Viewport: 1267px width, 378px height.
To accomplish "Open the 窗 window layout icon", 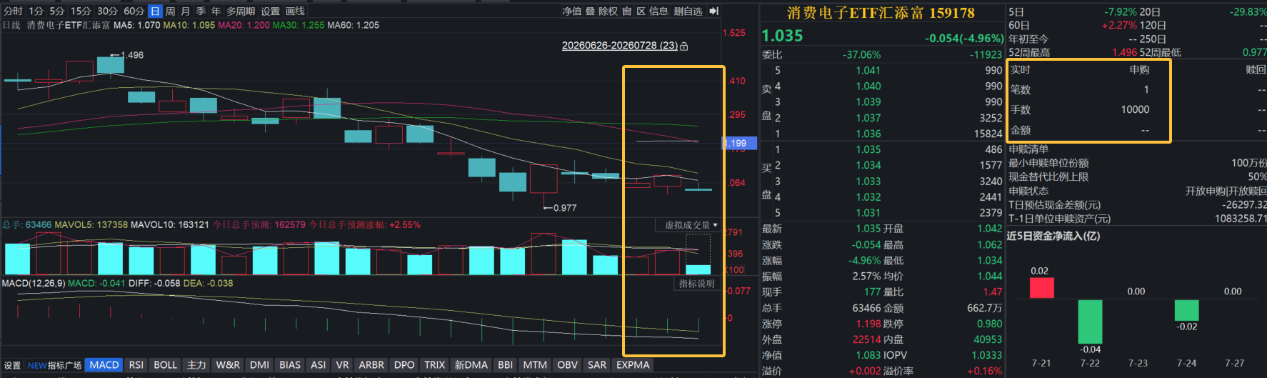I will 627,11.
